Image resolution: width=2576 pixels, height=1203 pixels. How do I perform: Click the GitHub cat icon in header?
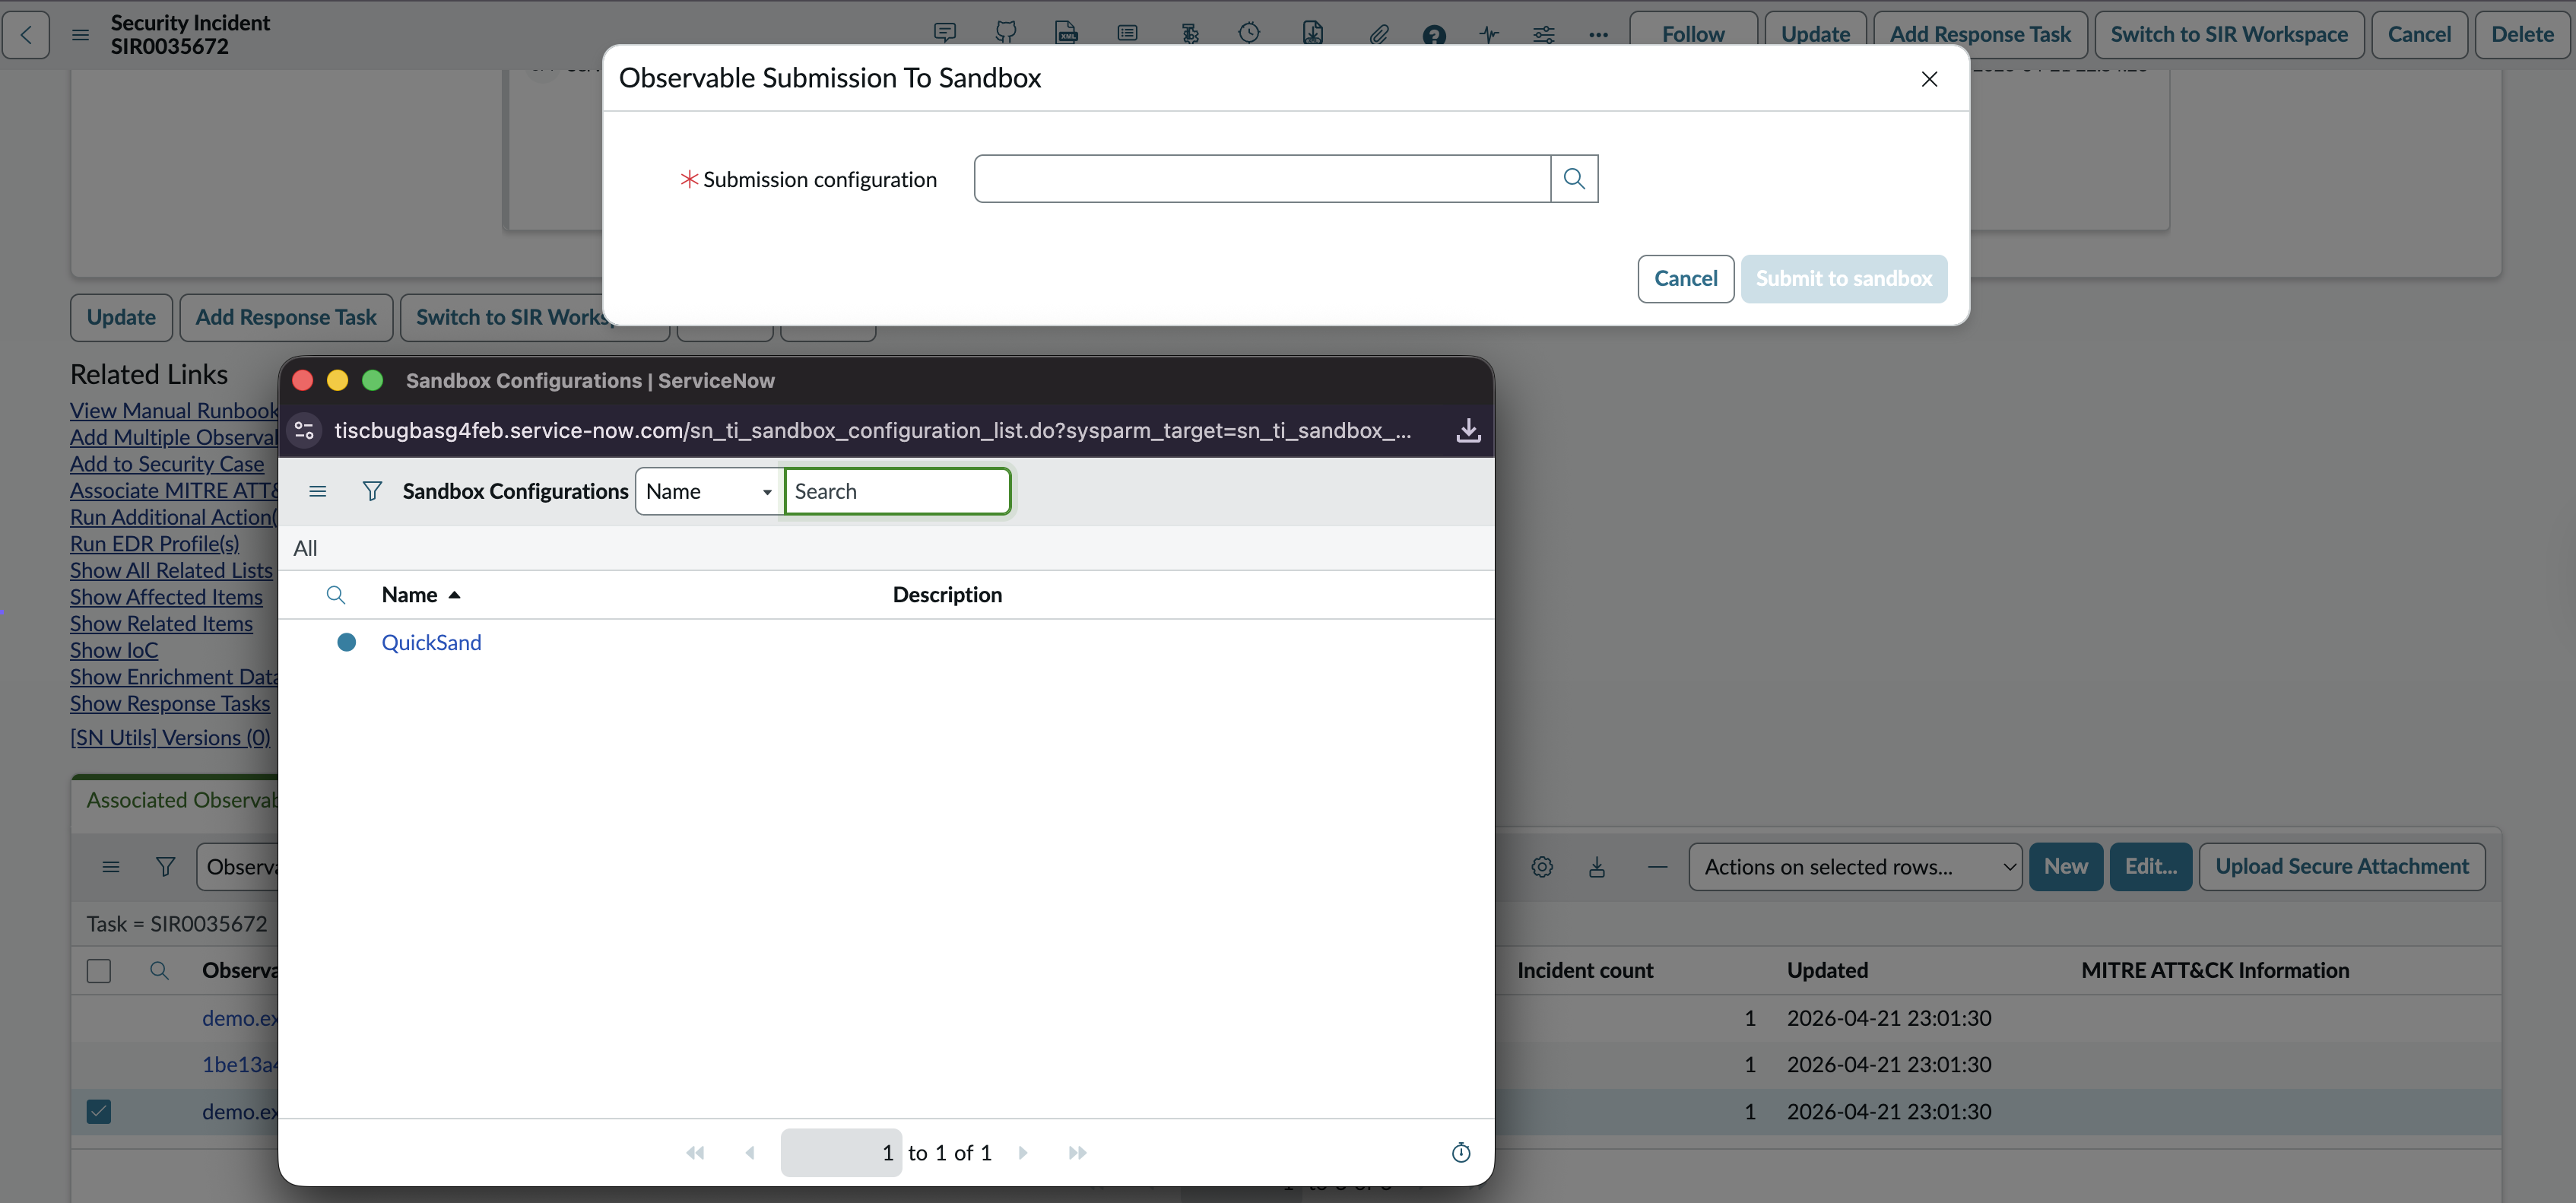(1006, 33)
